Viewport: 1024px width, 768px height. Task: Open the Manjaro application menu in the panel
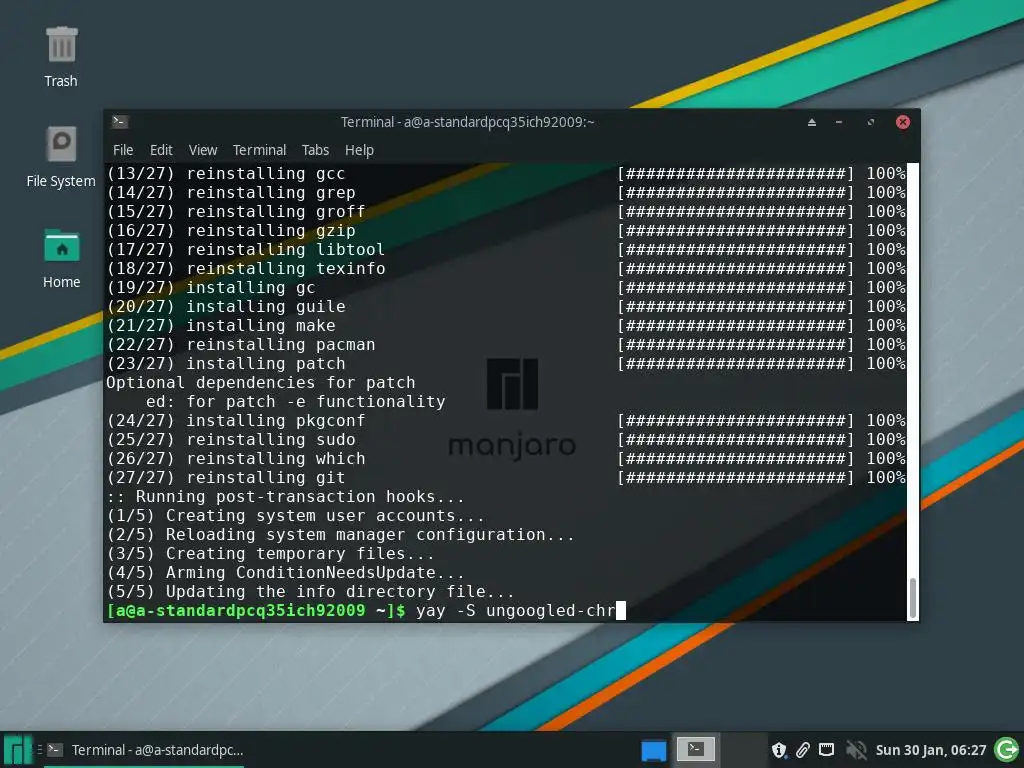pyautogui.click(x=17, y=750)
